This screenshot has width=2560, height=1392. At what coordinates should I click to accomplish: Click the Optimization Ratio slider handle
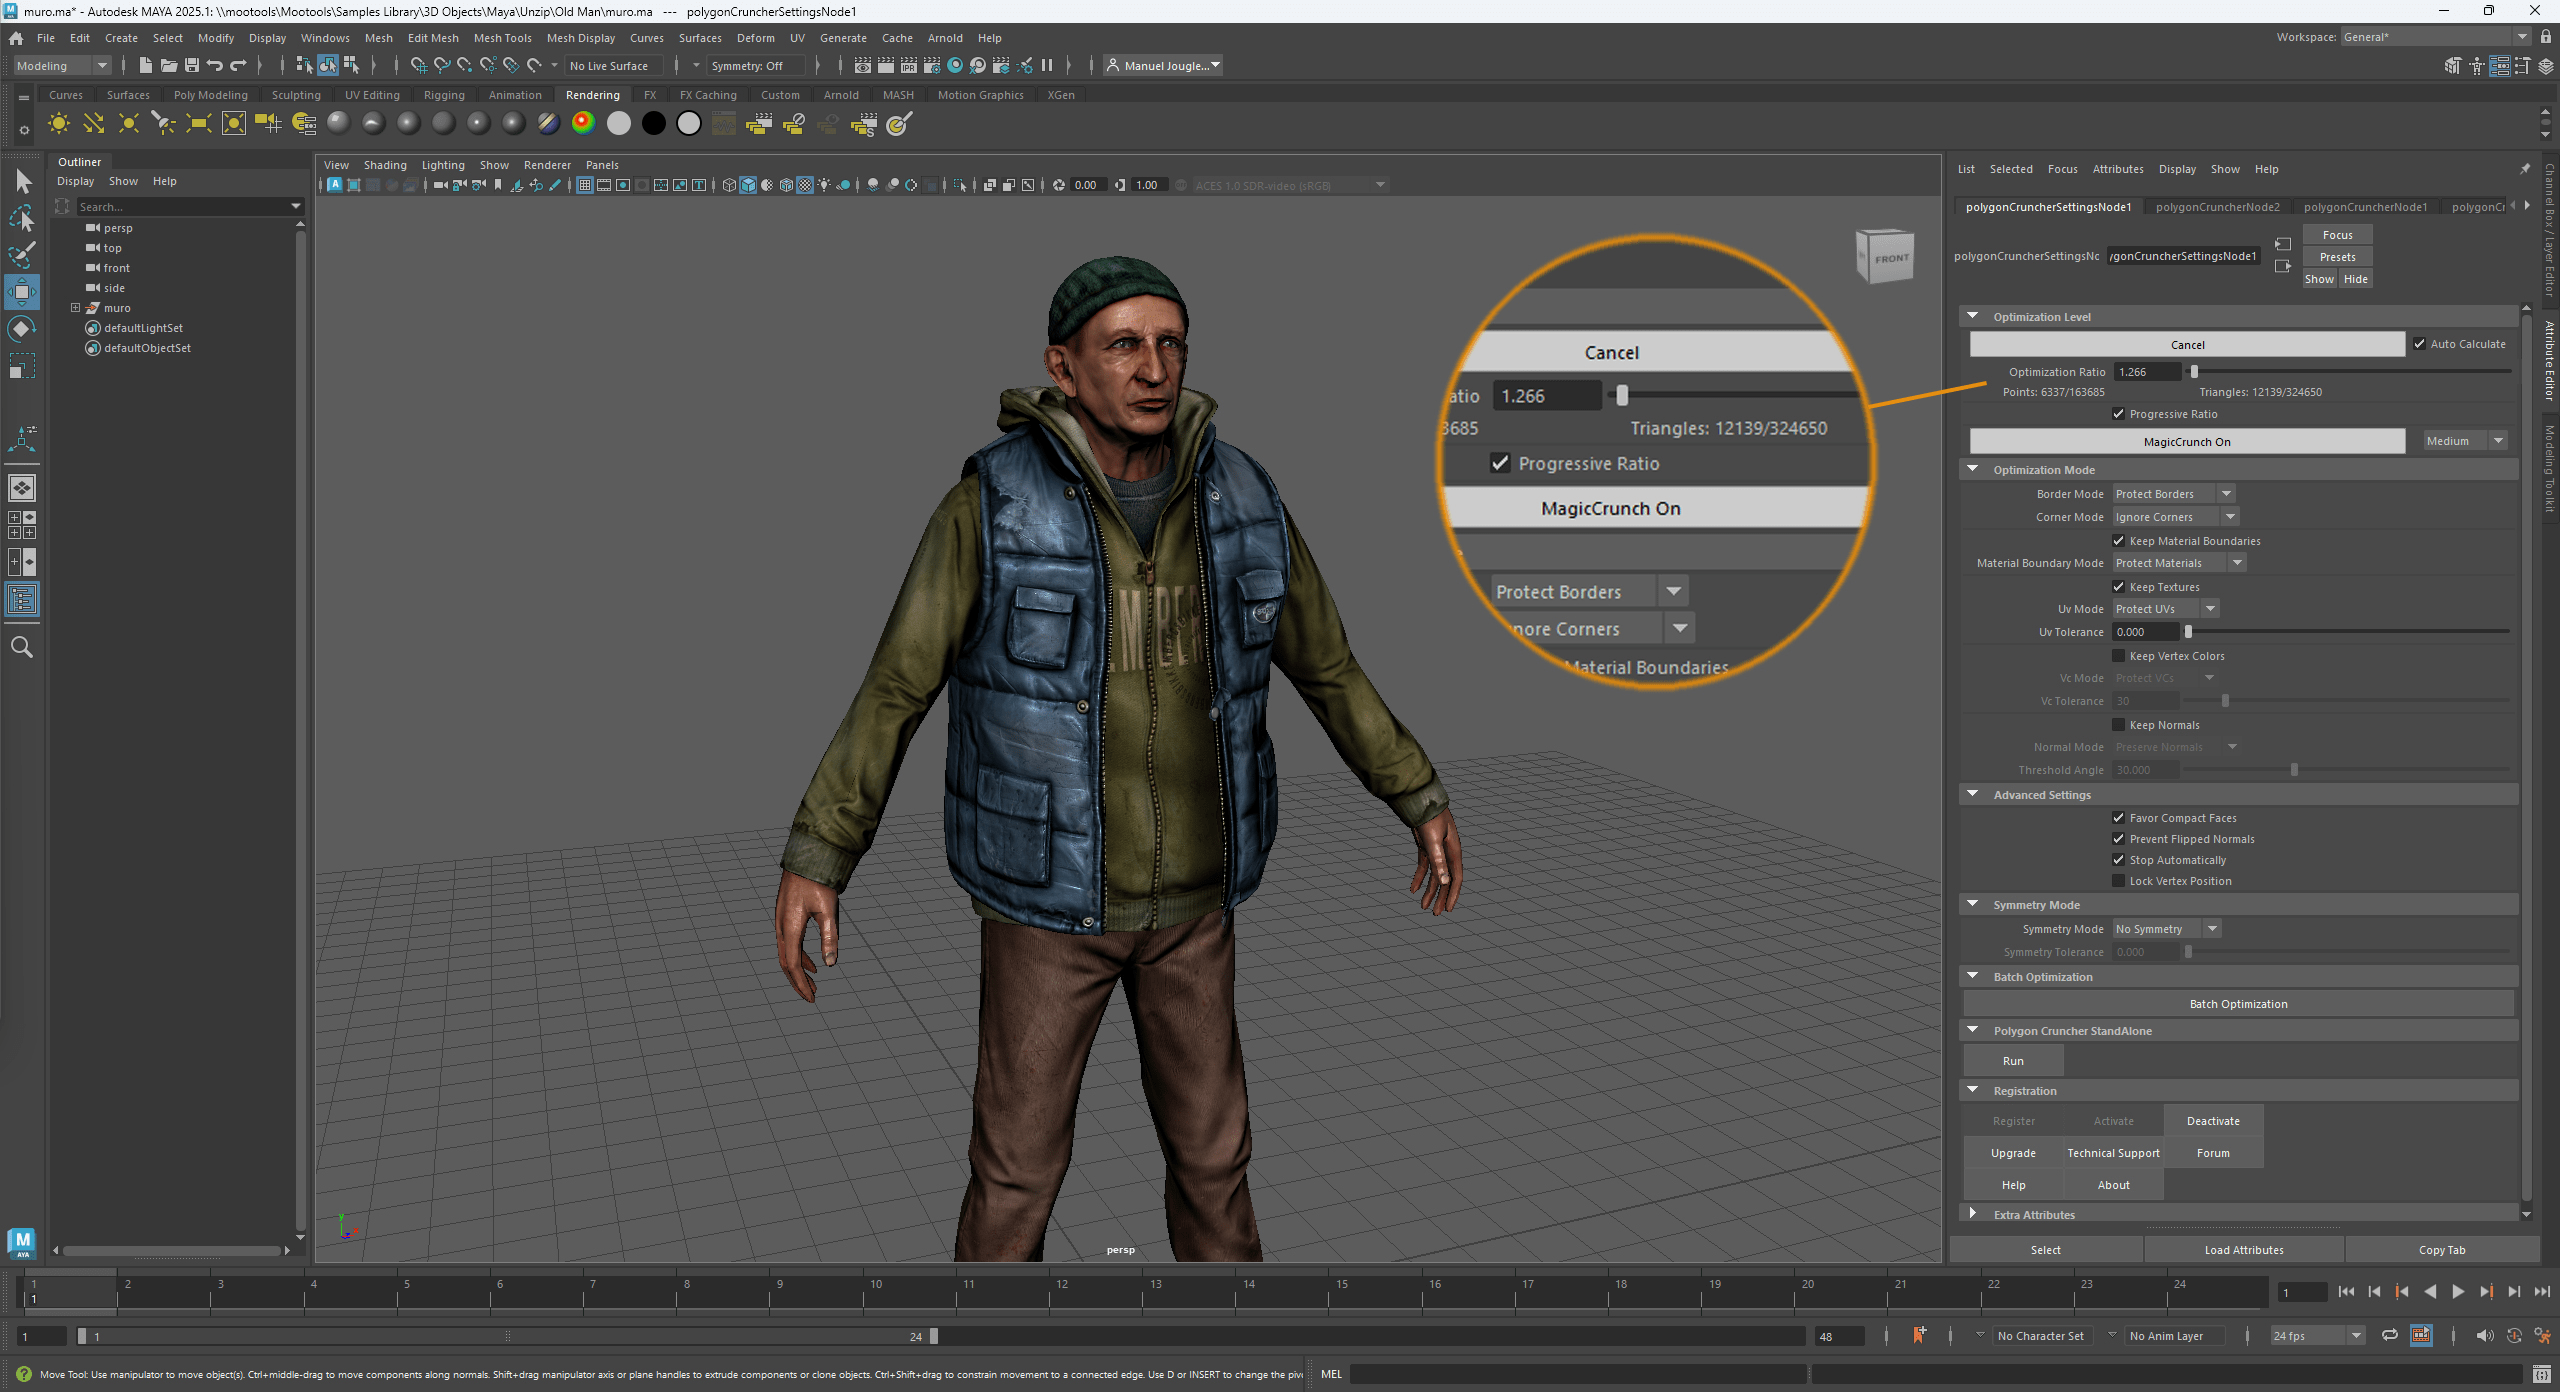point(2194,372)
